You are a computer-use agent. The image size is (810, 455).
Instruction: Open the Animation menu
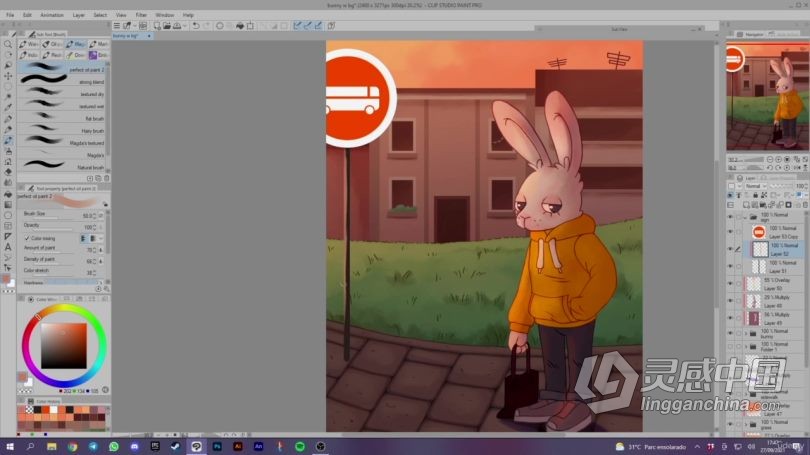click(x=52, y=15)
